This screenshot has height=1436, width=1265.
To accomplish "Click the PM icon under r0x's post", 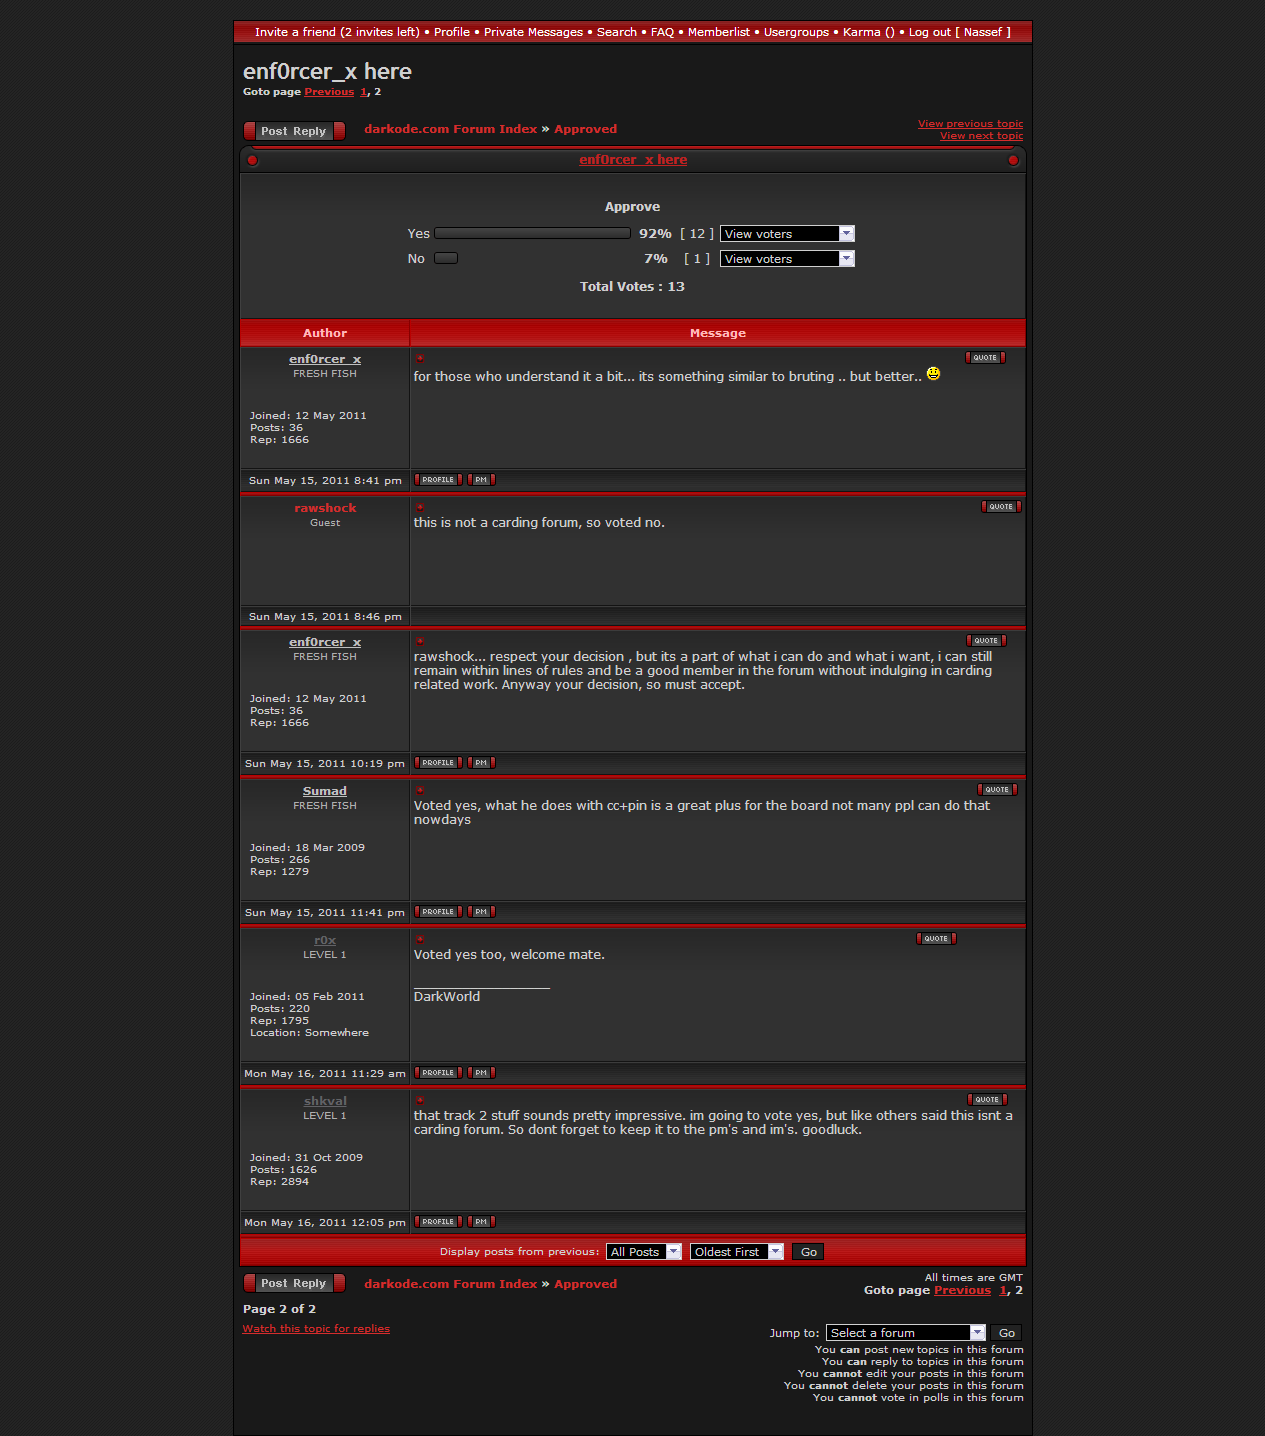I will (x=481, y=1073).
